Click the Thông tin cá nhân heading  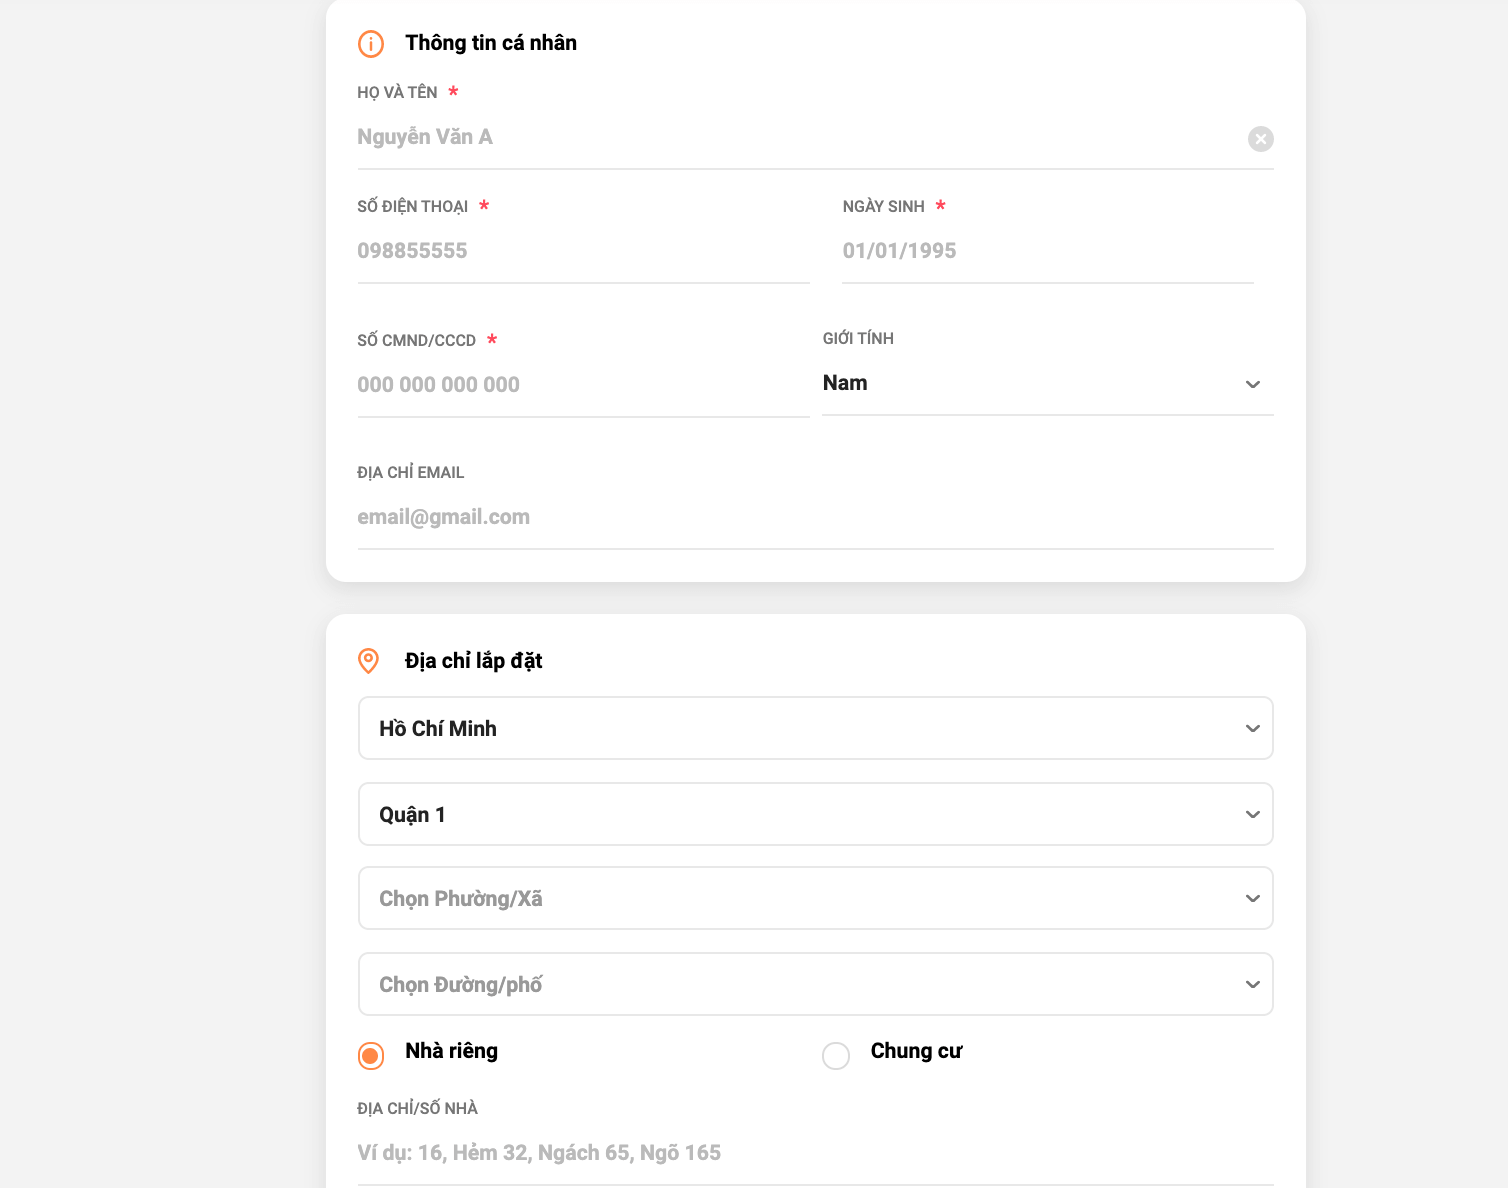coord(491,43)
